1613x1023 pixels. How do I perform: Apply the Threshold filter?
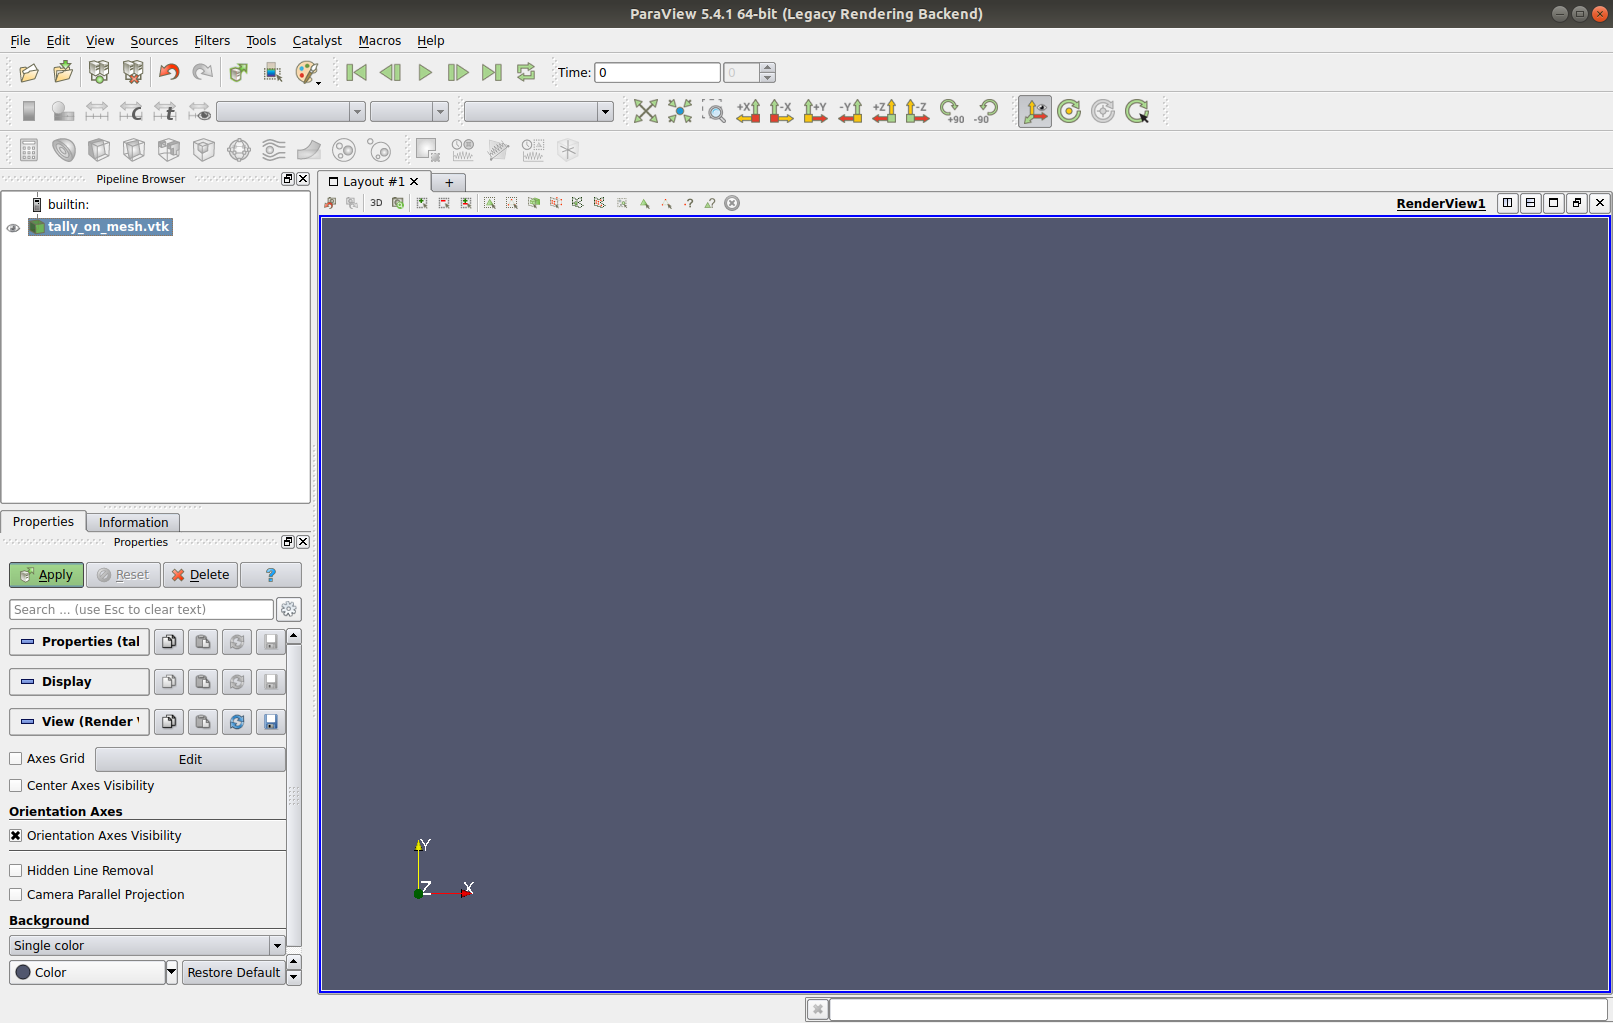[168, 150]
